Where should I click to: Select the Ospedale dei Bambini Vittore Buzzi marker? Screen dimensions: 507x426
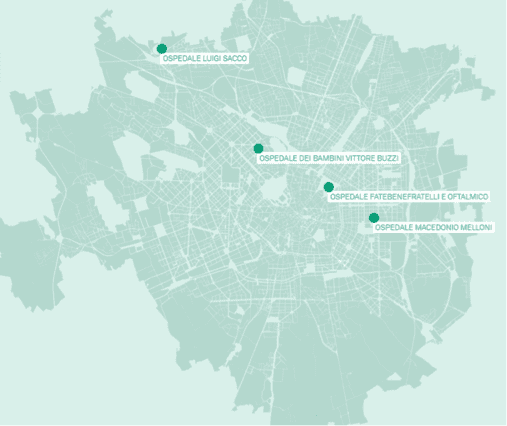(x=258, y=148)
